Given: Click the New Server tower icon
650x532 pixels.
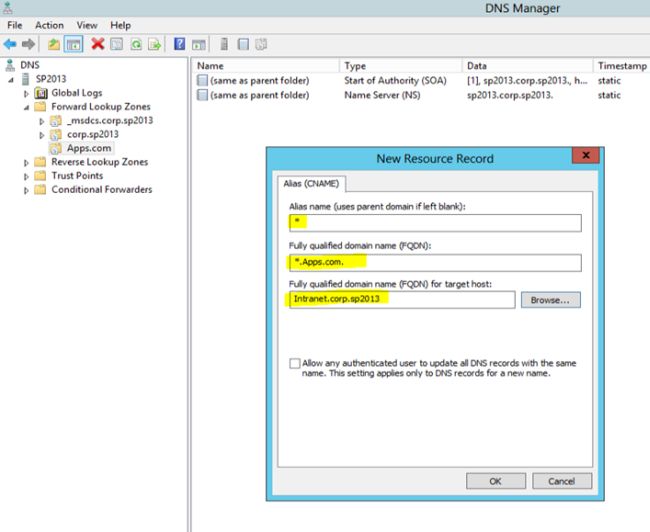Looking at the screenshot, I should (224, 44).
